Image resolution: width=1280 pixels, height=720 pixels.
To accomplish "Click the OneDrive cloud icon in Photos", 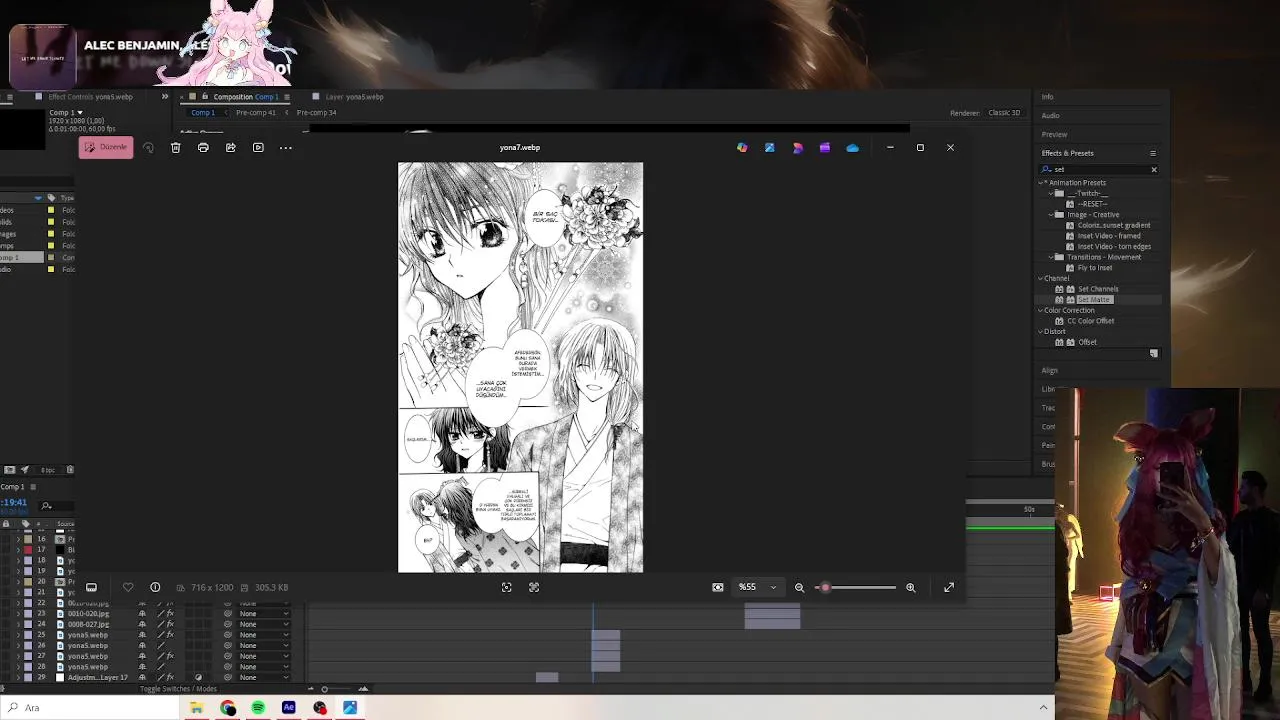I will [852, 148].
